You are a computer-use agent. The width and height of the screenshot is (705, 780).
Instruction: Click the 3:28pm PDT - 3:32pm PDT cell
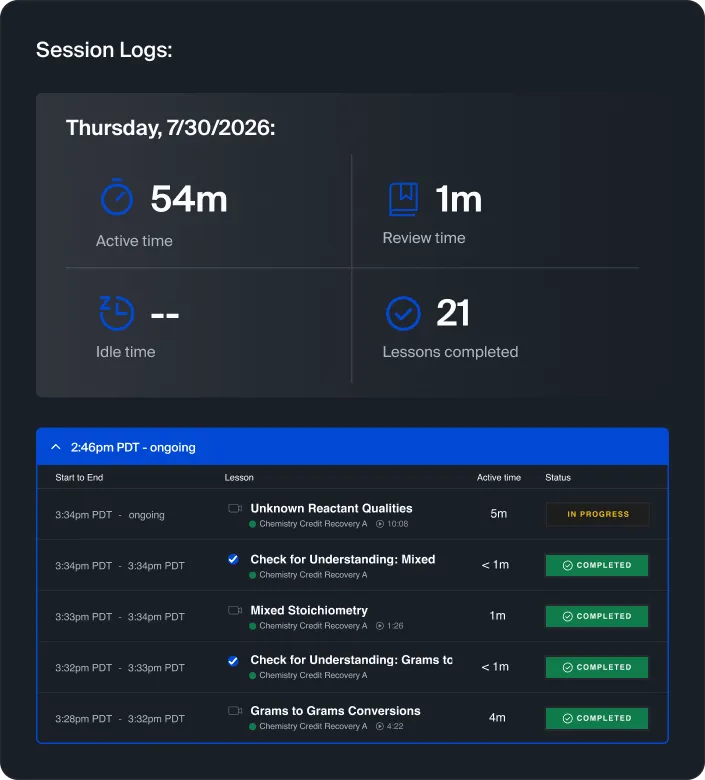click(x=119, y=719)
